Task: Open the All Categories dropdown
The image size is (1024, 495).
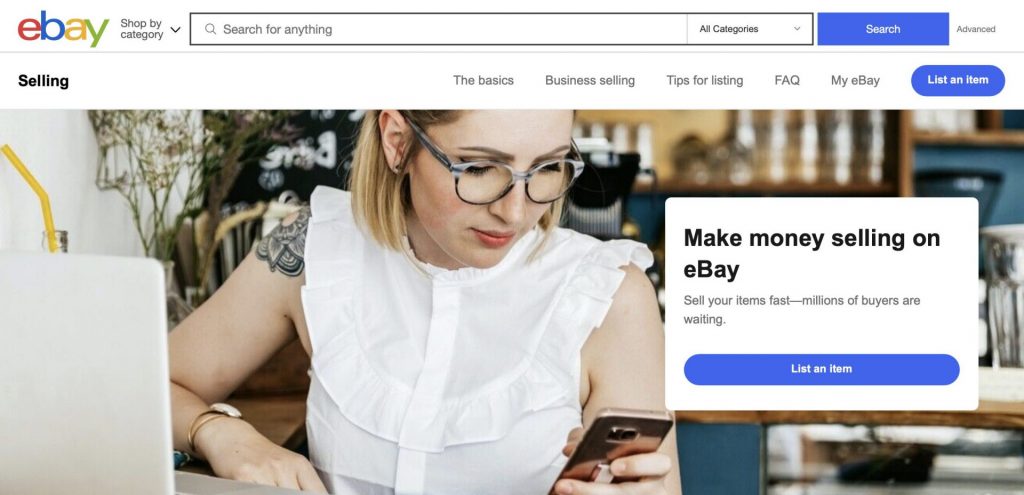Action: pyautogui.click(x=750, y=29)
